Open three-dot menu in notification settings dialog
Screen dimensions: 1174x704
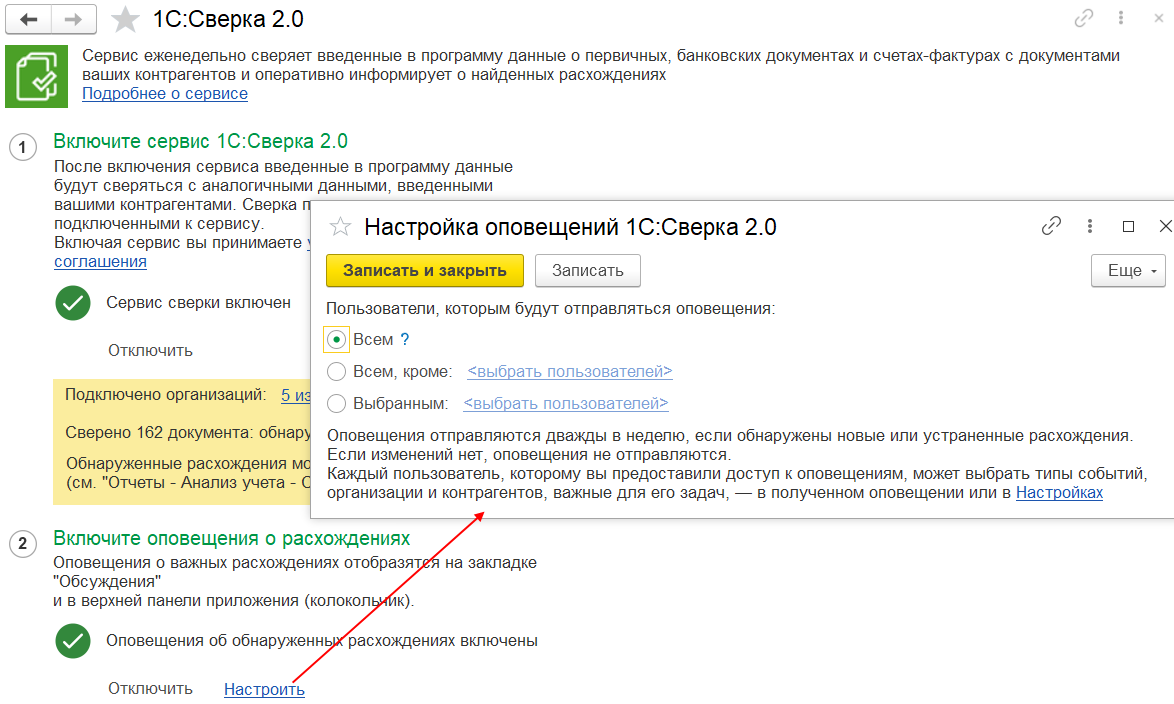[x=1090, y=225]
